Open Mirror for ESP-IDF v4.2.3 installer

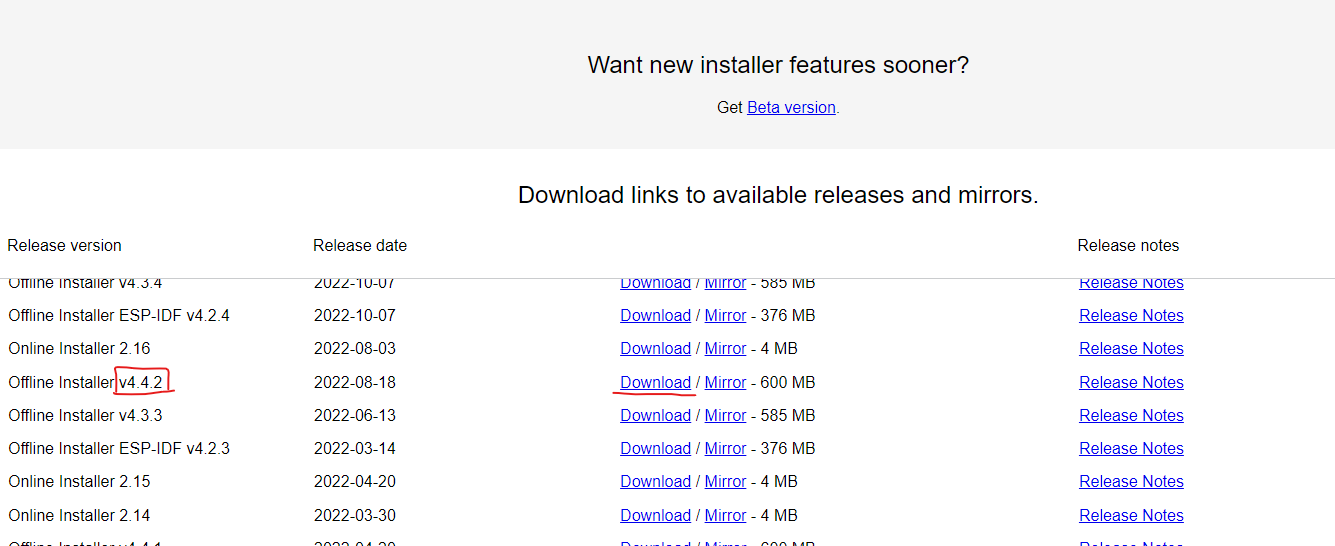tap(725, 448)
